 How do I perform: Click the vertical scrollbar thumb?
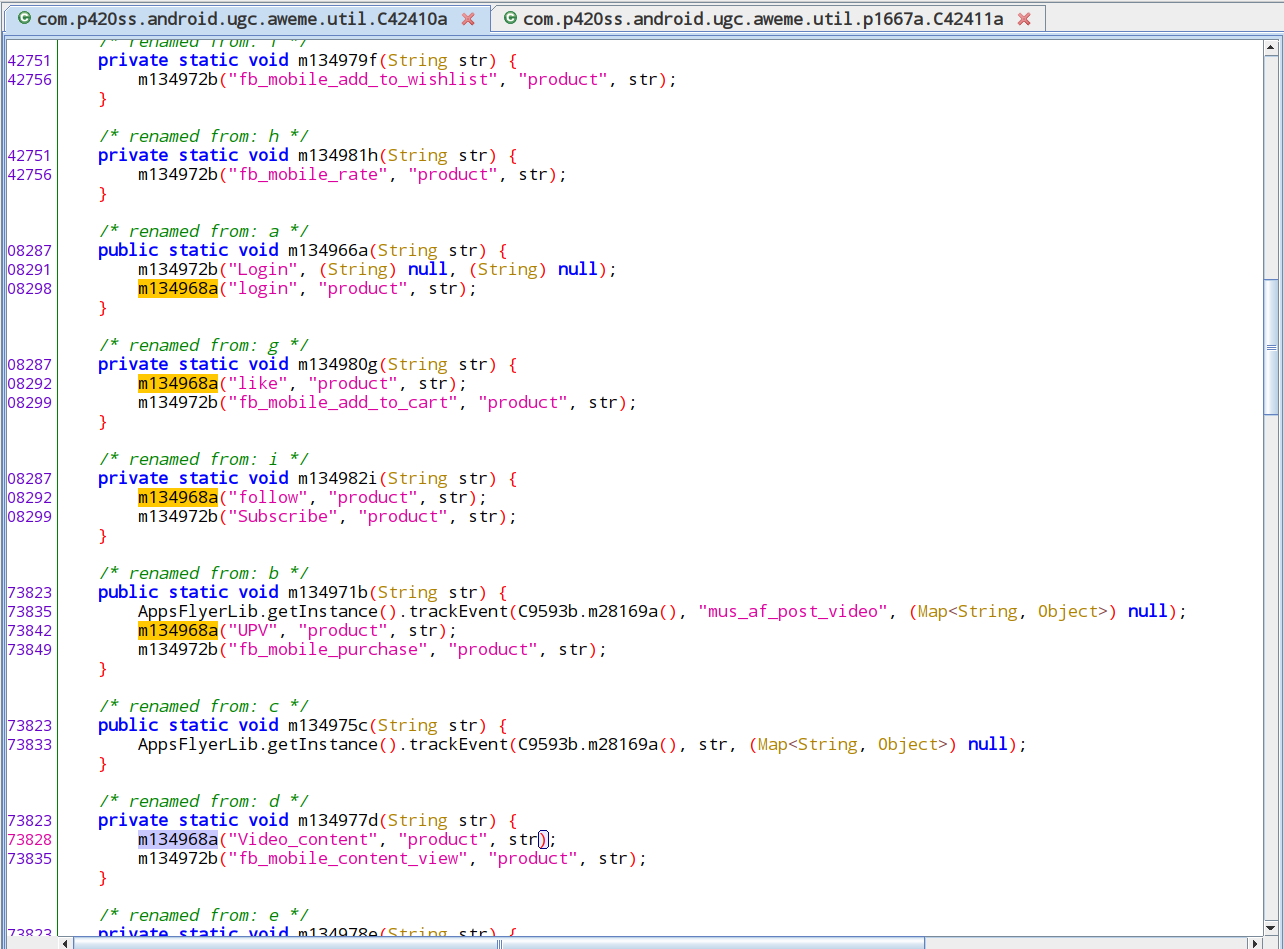[1271, 347]
